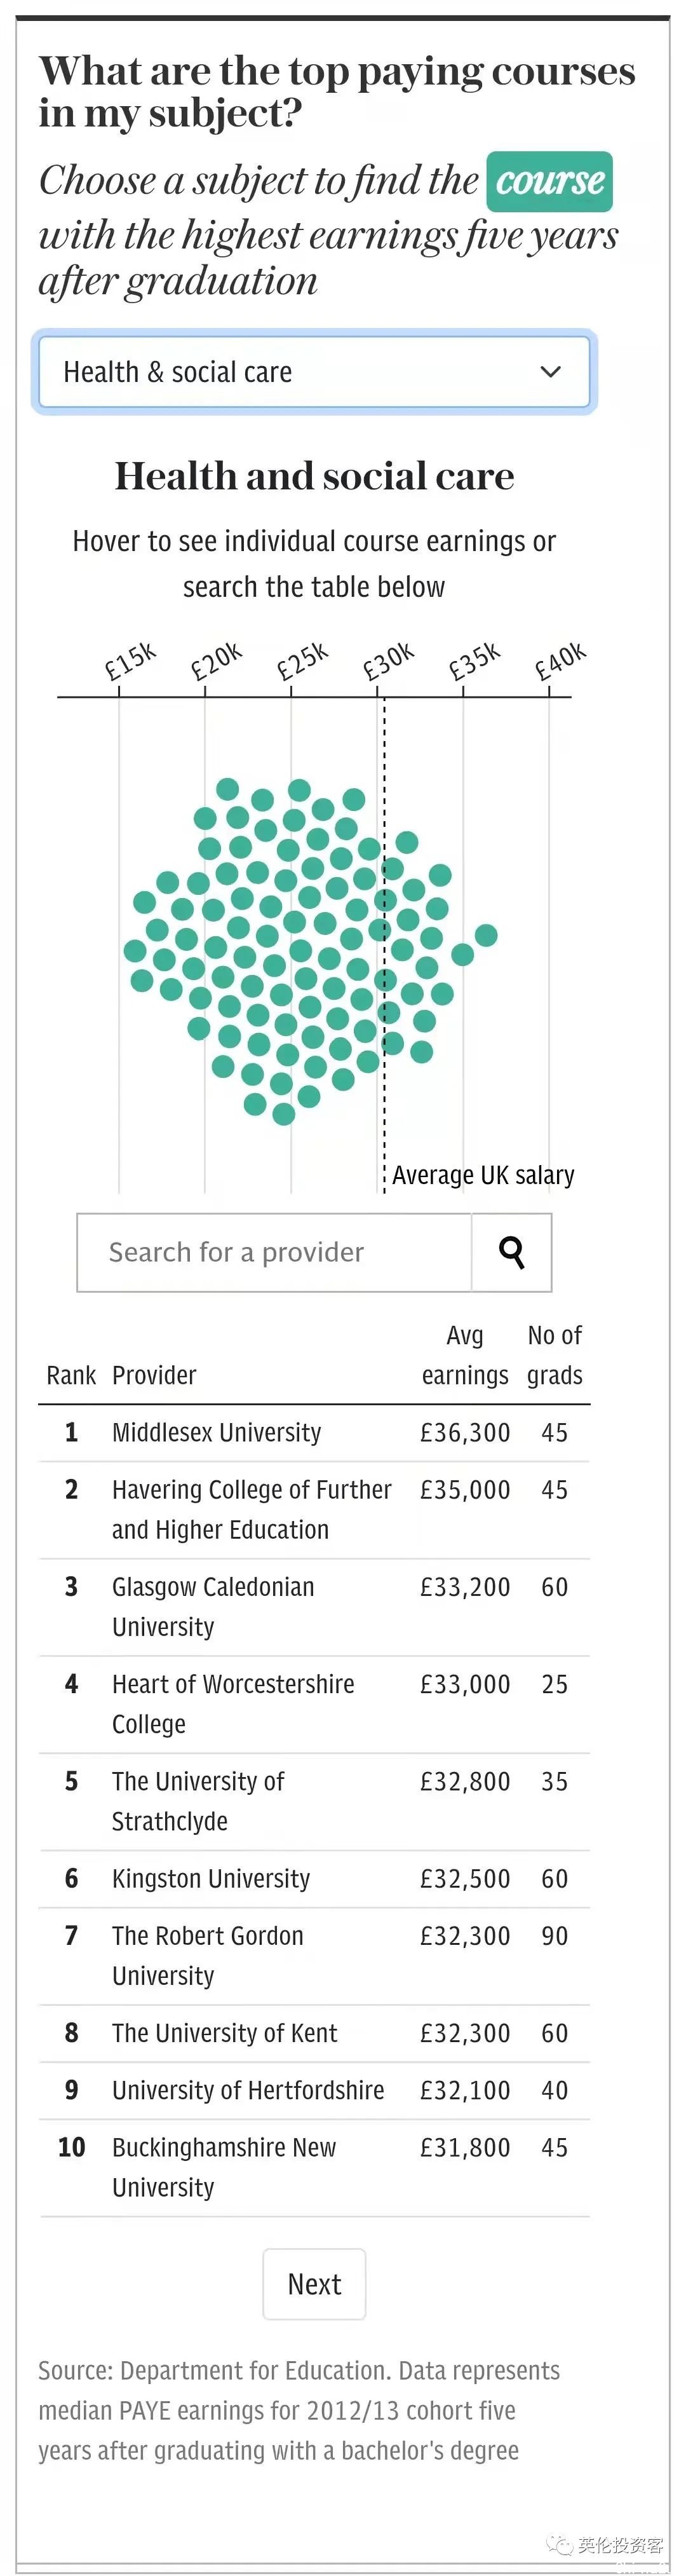Click the magnifying glass search icon

511,1252
